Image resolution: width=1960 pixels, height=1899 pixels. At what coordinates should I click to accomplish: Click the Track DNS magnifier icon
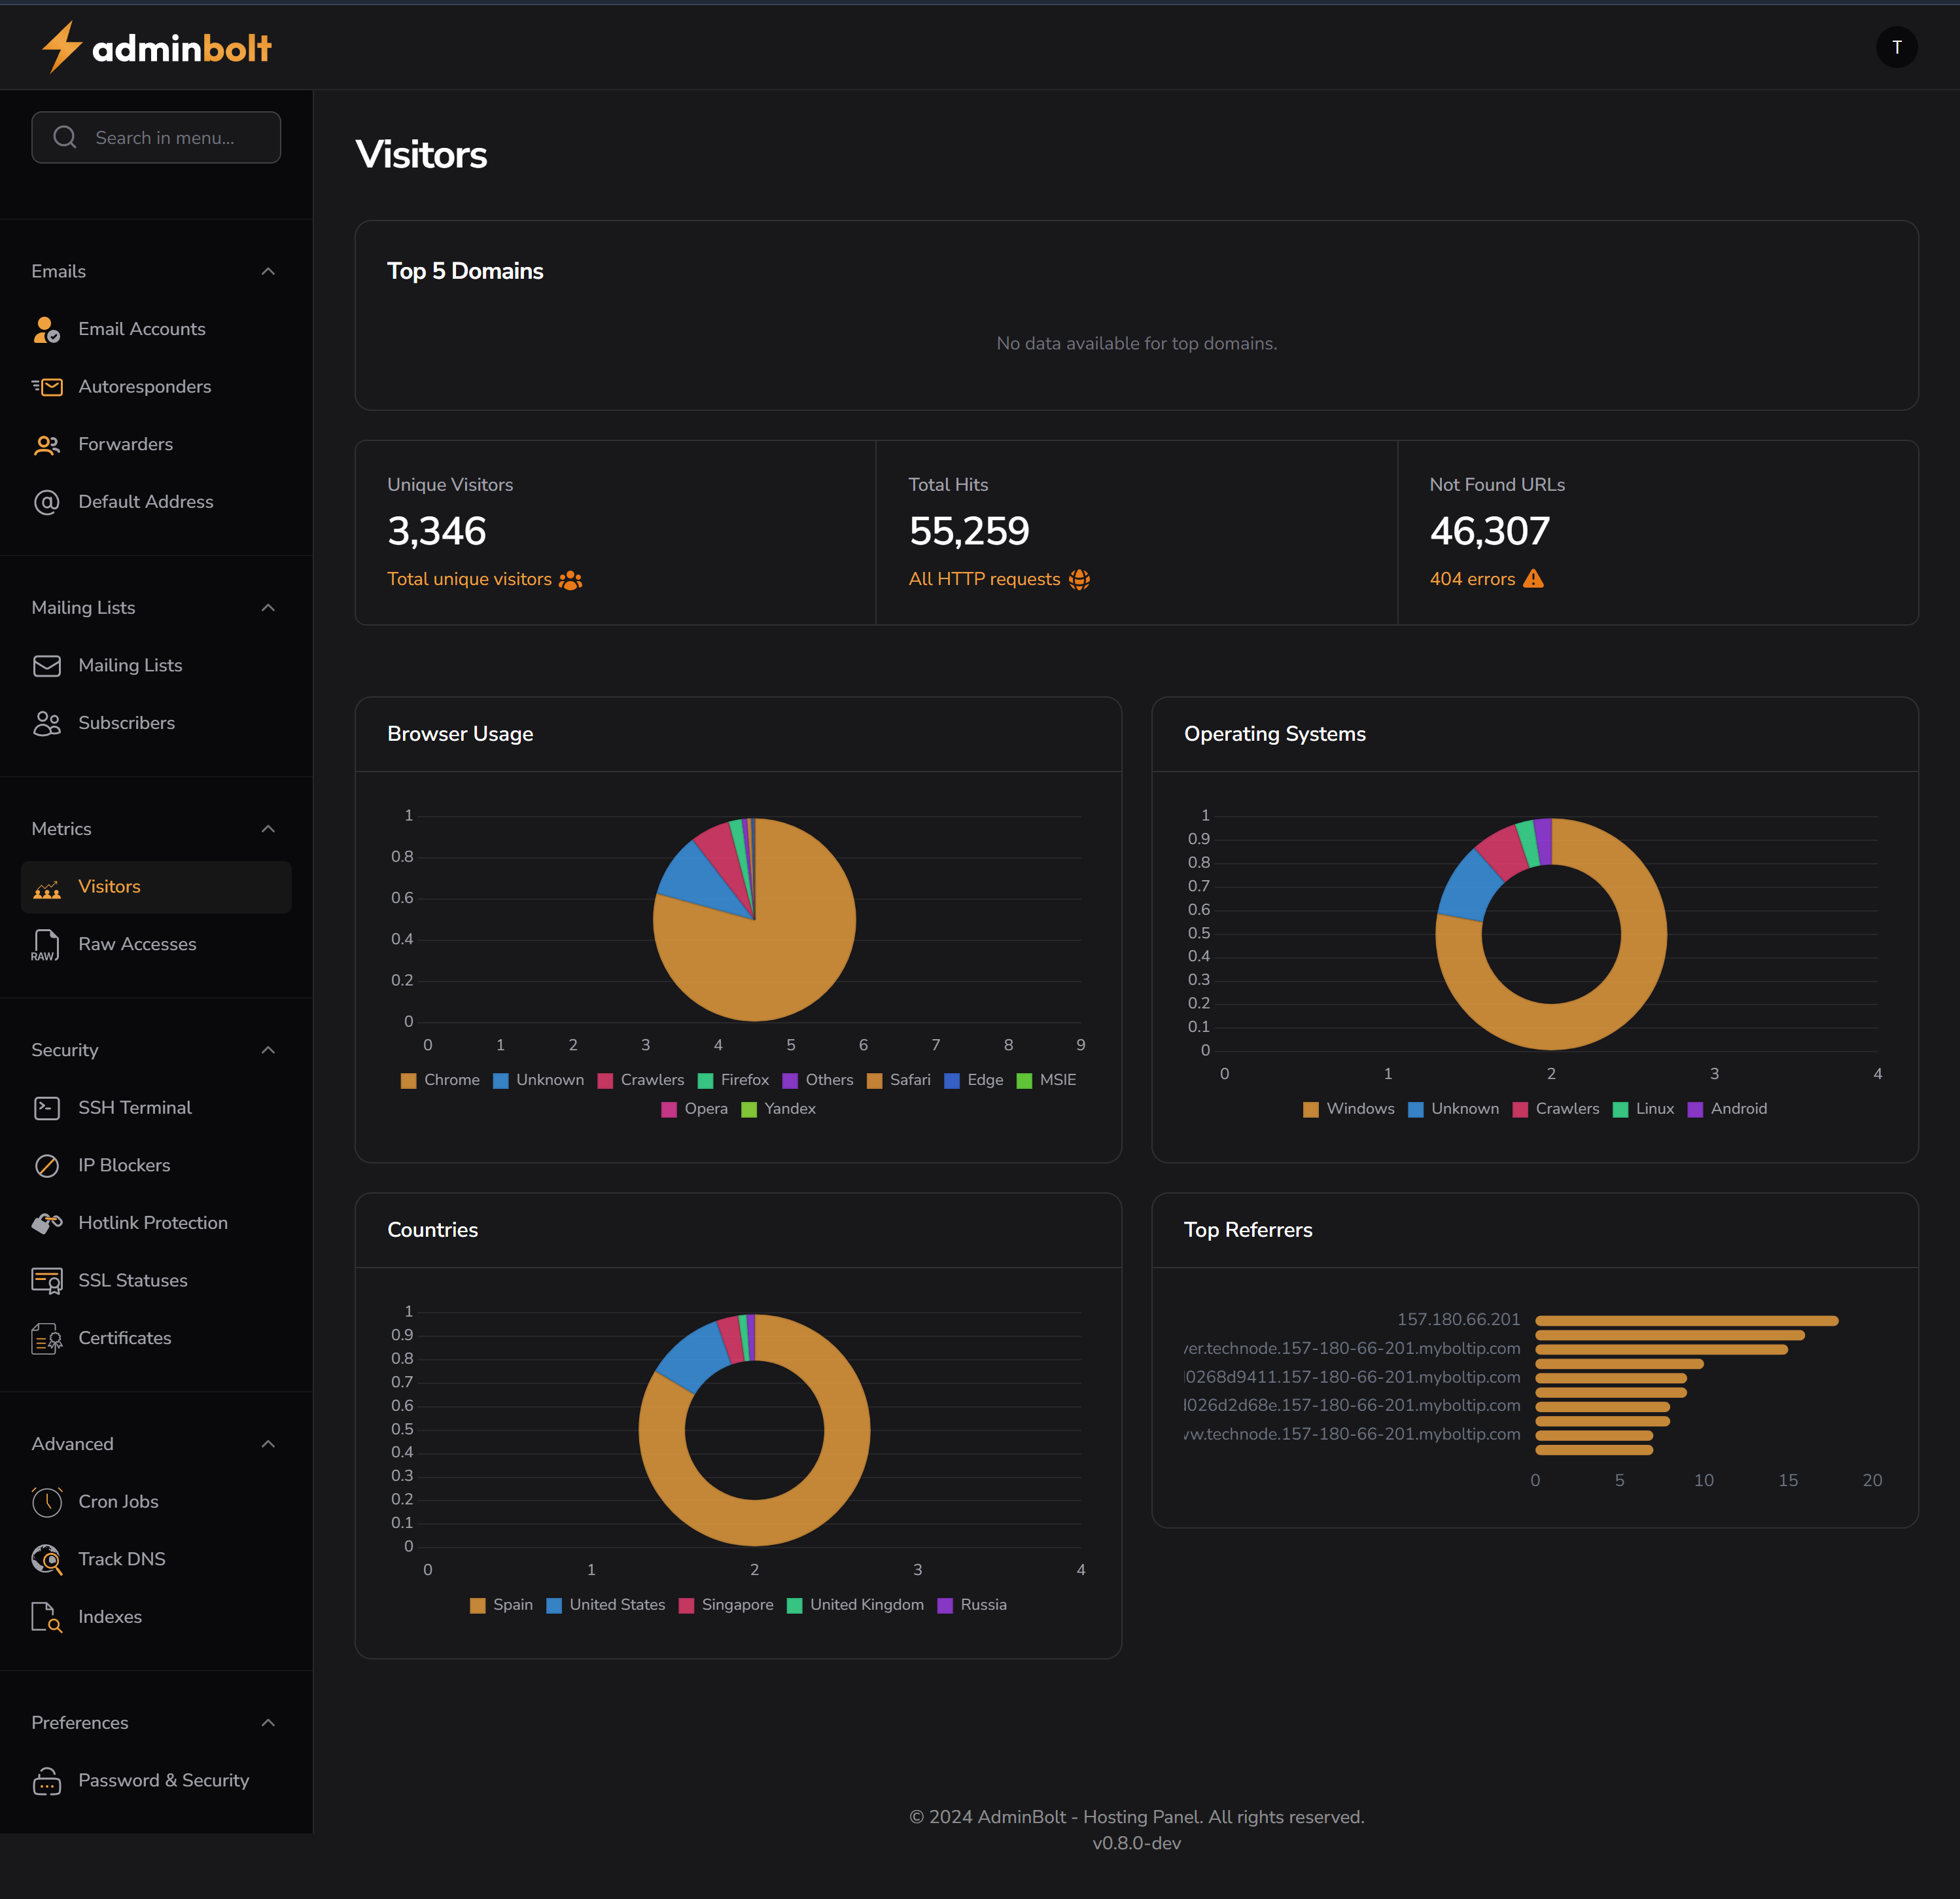(47, 1559)
